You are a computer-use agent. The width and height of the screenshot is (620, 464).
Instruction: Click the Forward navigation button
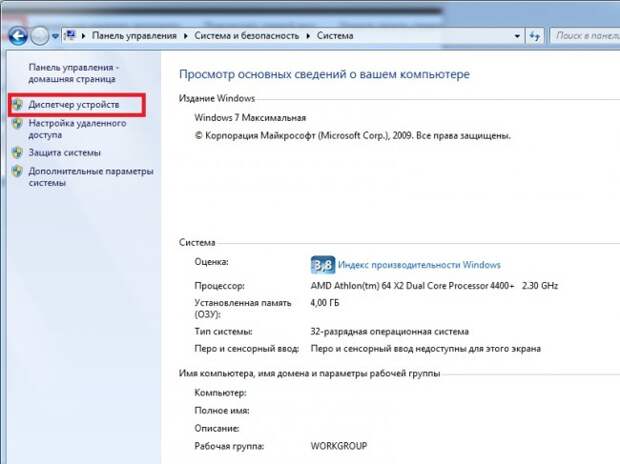click(x=40, y=36)
